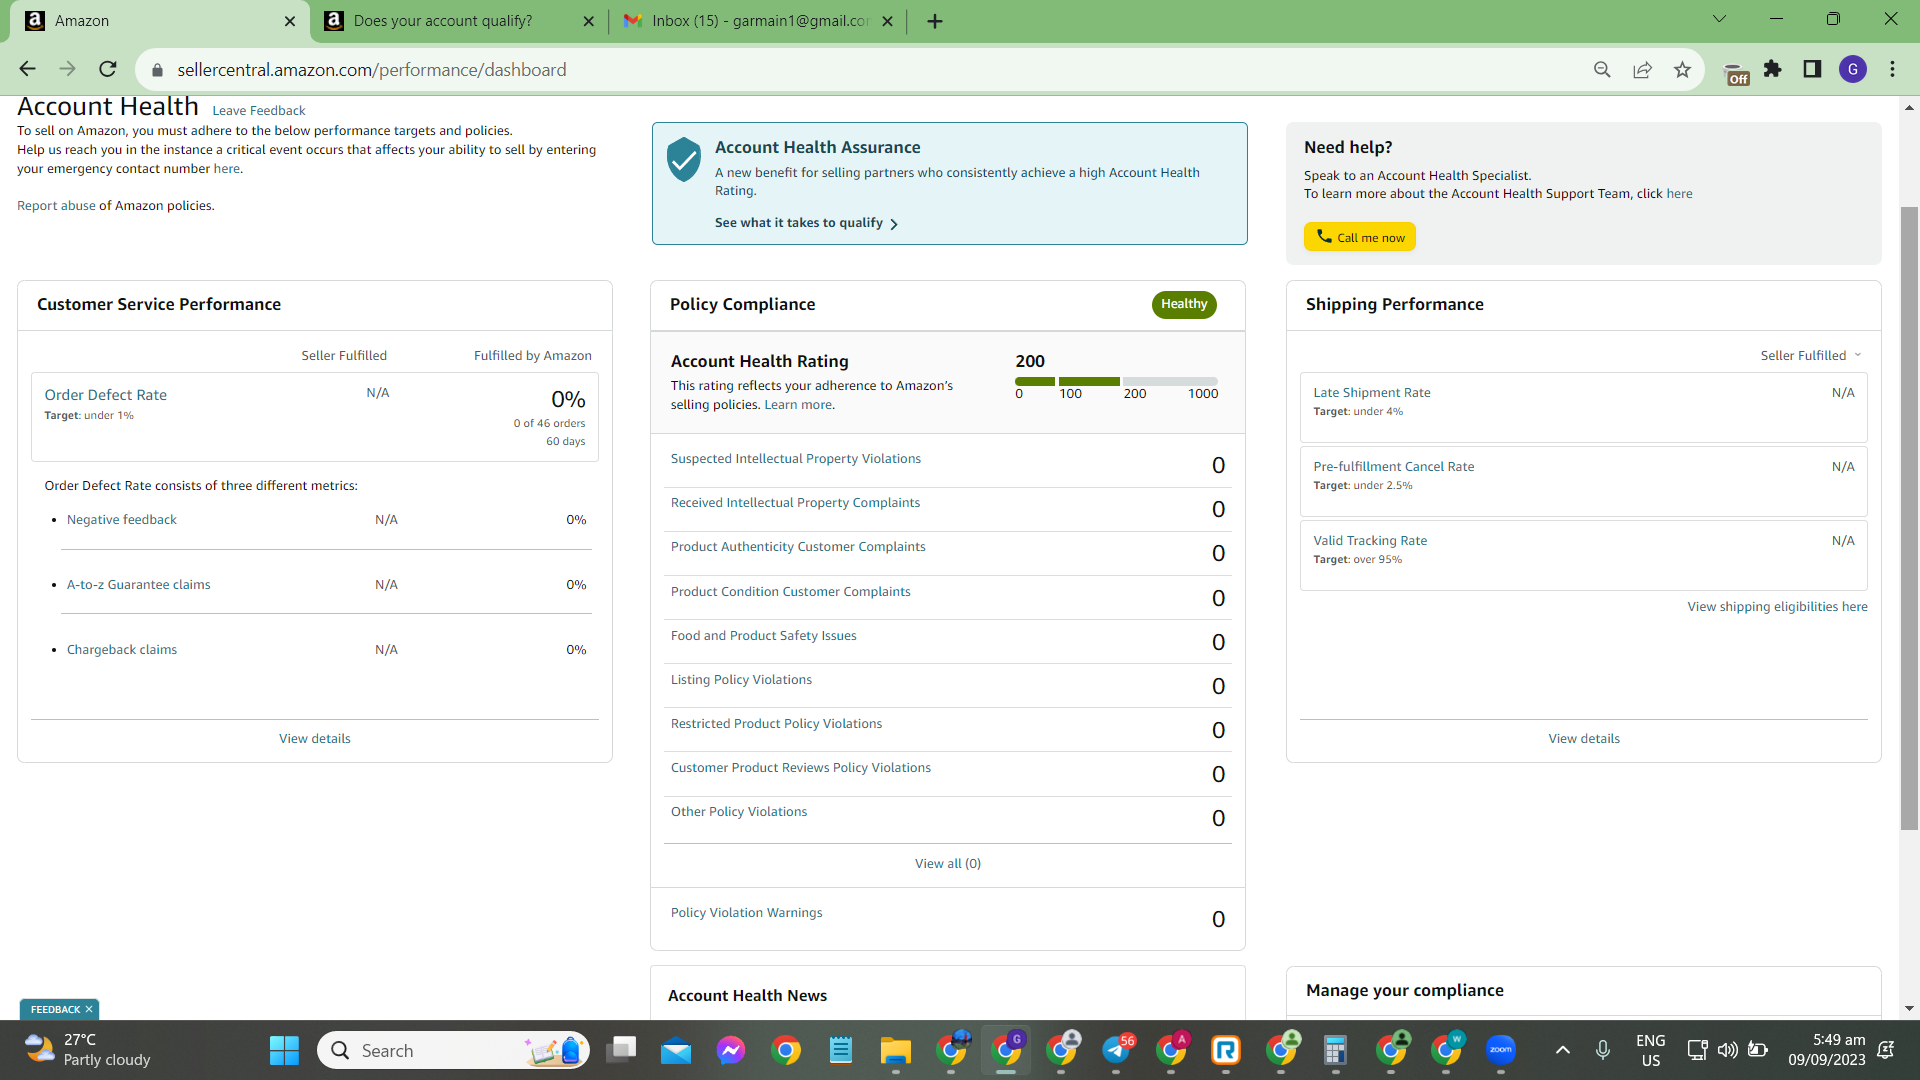Click See what it takes to qualify
The height and width of the screenshot is (1080, 1920).
pyautogui.click(x=806, y=223)
